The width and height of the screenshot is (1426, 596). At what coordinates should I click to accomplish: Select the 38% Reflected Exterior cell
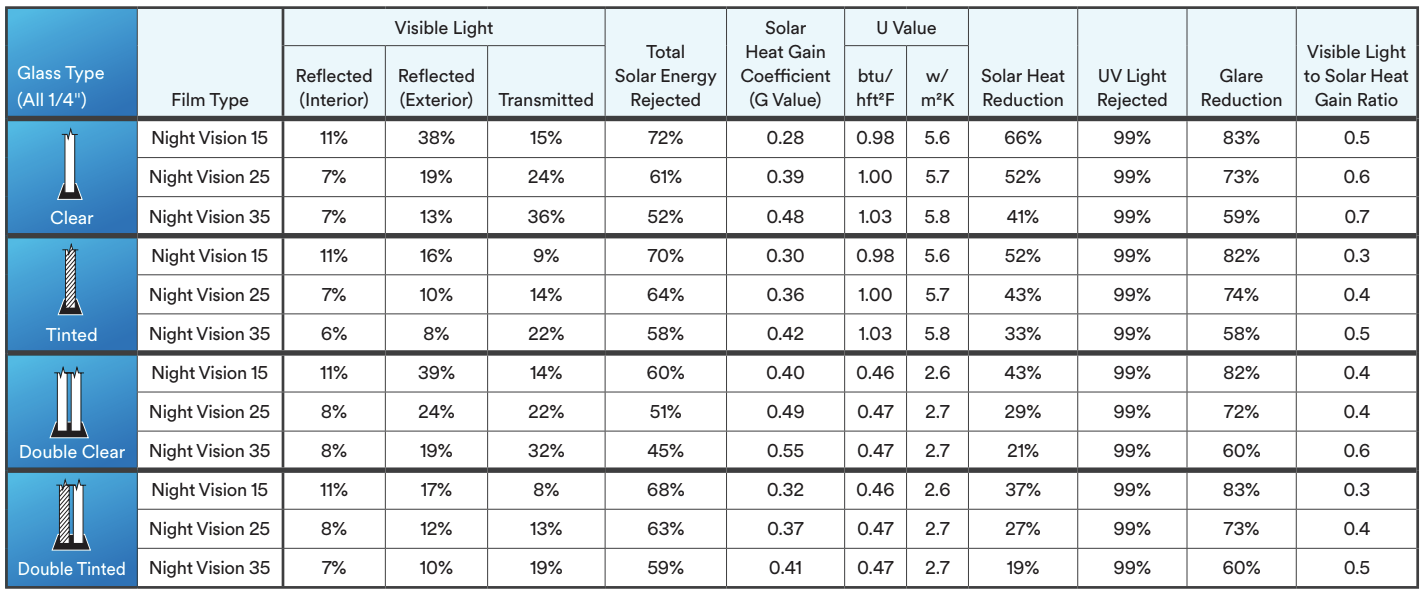click(x=436, y=138)
